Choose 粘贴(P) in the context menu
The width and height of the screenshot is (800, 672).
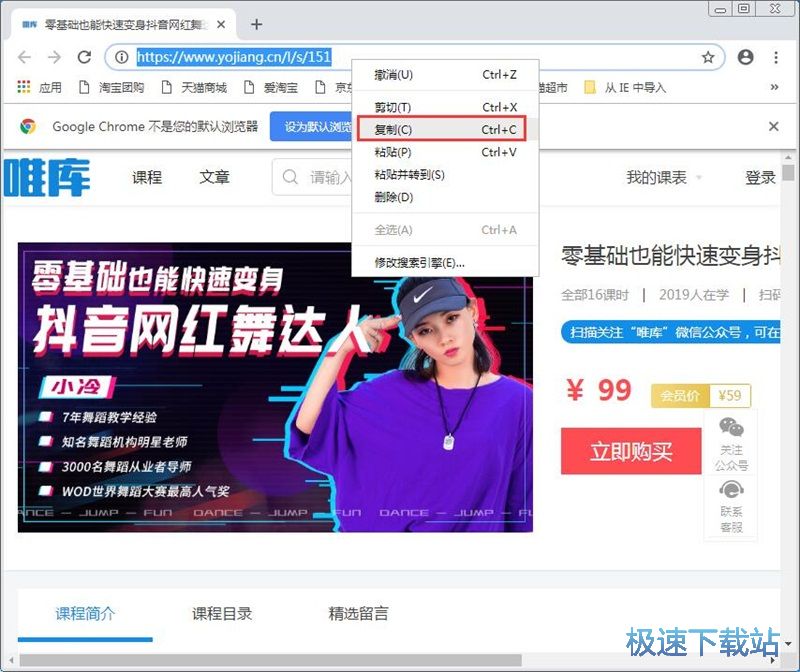coord(445,152)
